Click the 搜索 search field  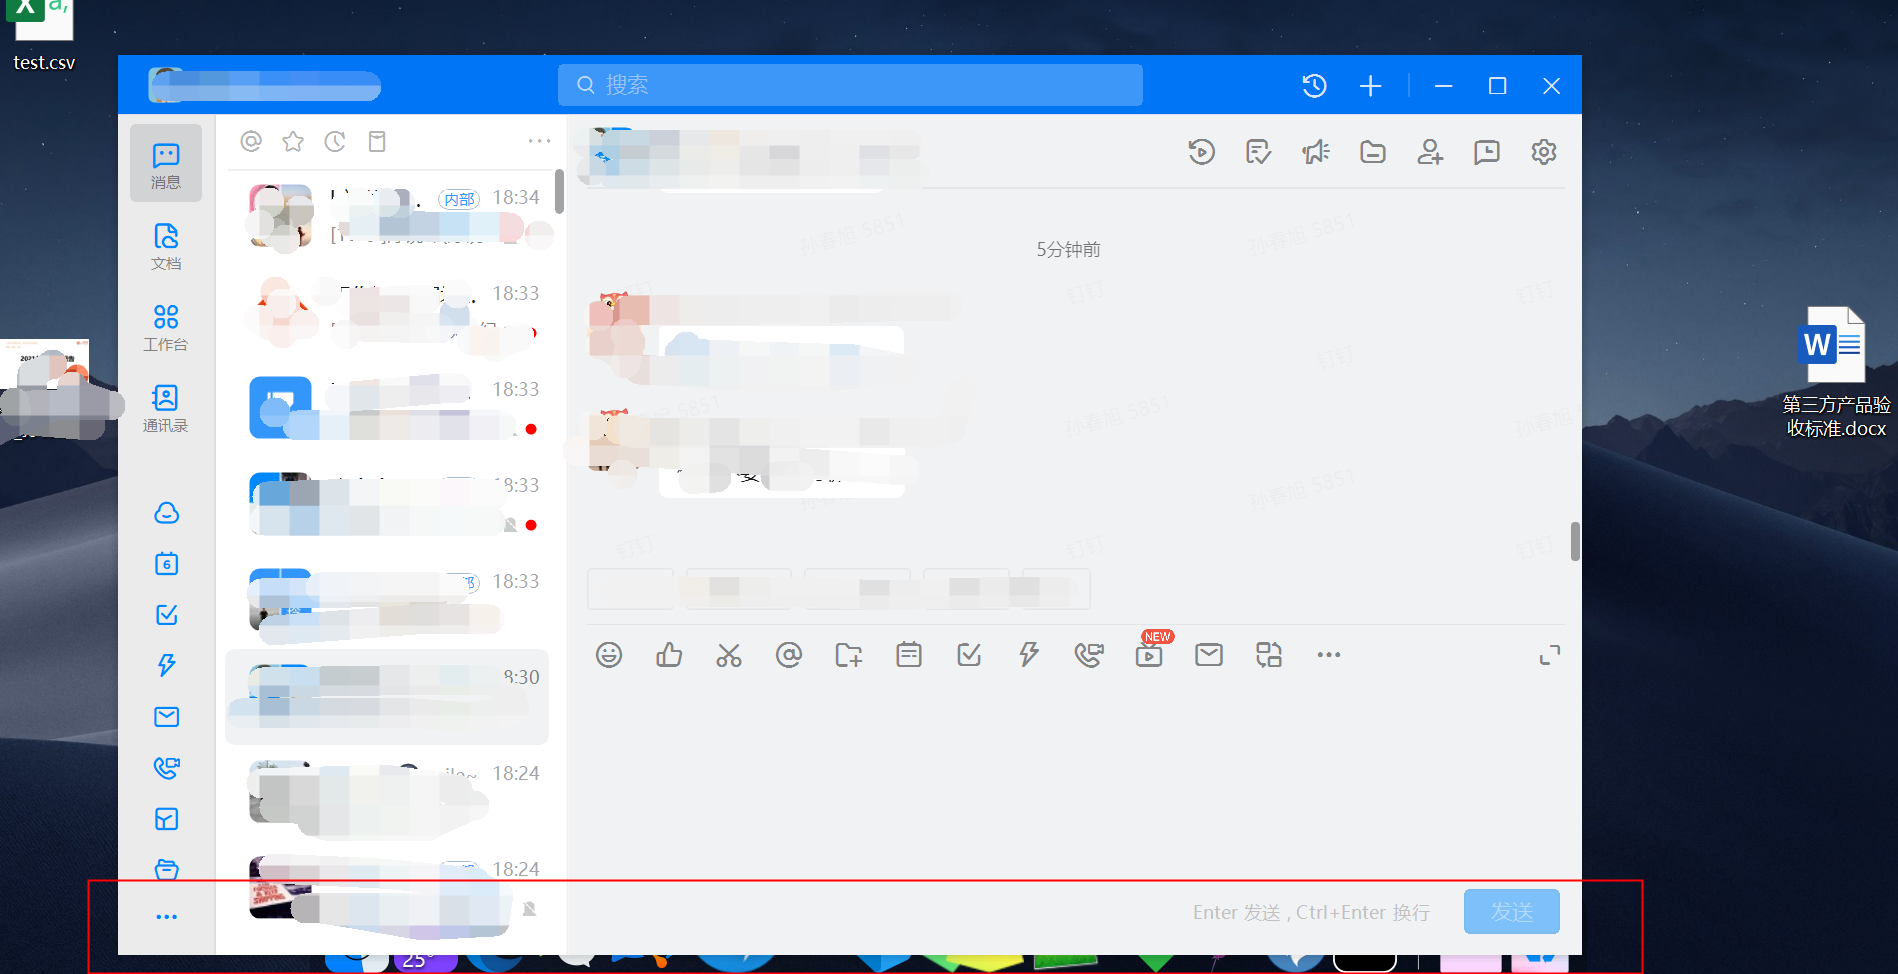[850, 85]
